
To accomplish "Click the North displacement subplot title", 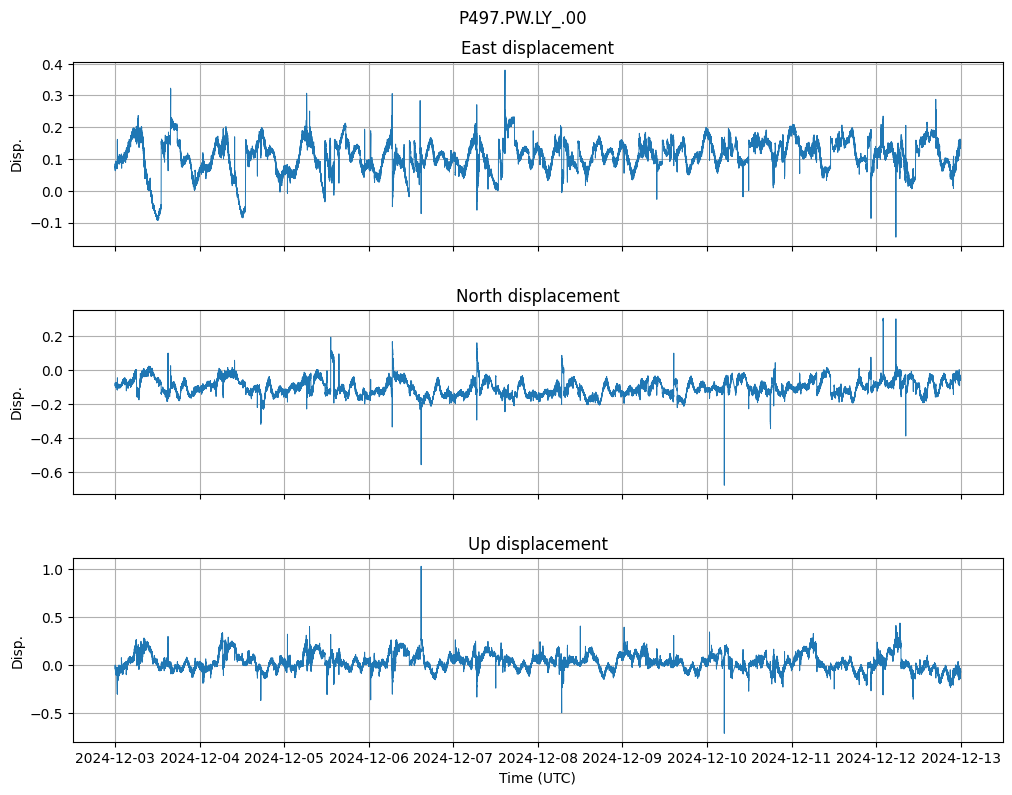I will [x=537, y=296].
